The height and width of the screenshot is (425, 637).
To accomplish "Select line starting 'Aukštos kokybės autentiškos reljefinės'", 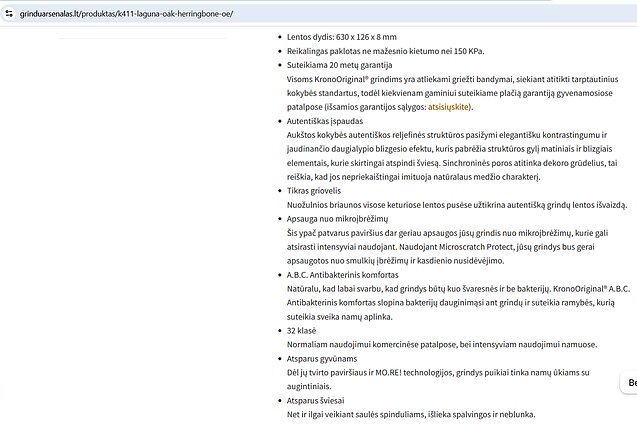I will (447, 135).
